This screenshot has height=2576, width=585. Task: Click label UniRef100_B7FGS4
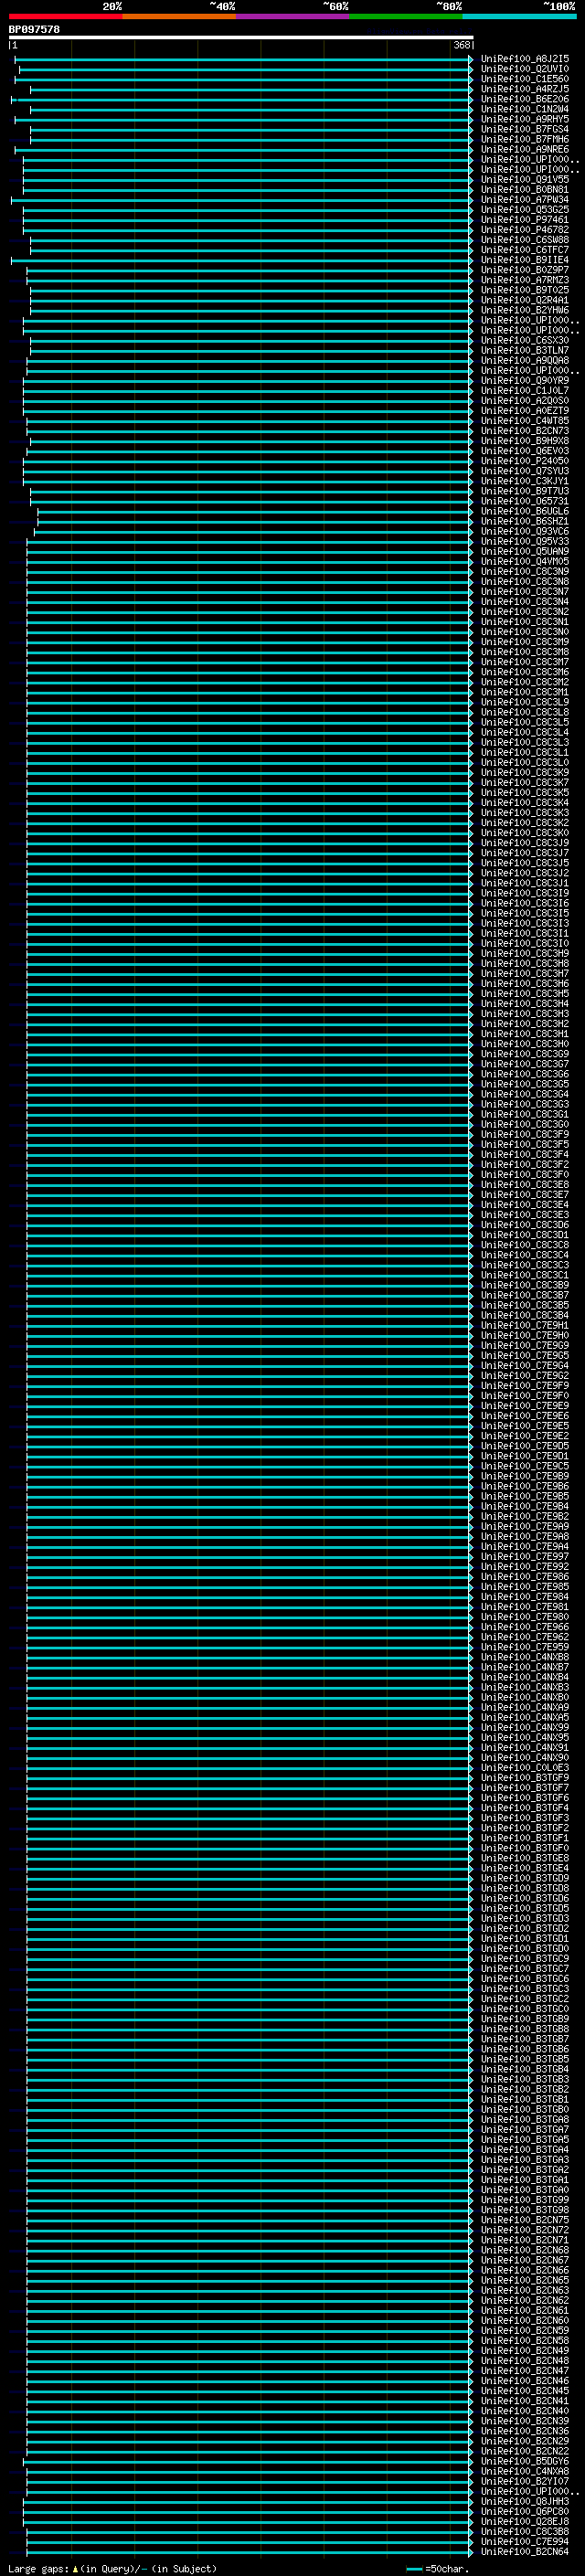(x=525, y=129)
